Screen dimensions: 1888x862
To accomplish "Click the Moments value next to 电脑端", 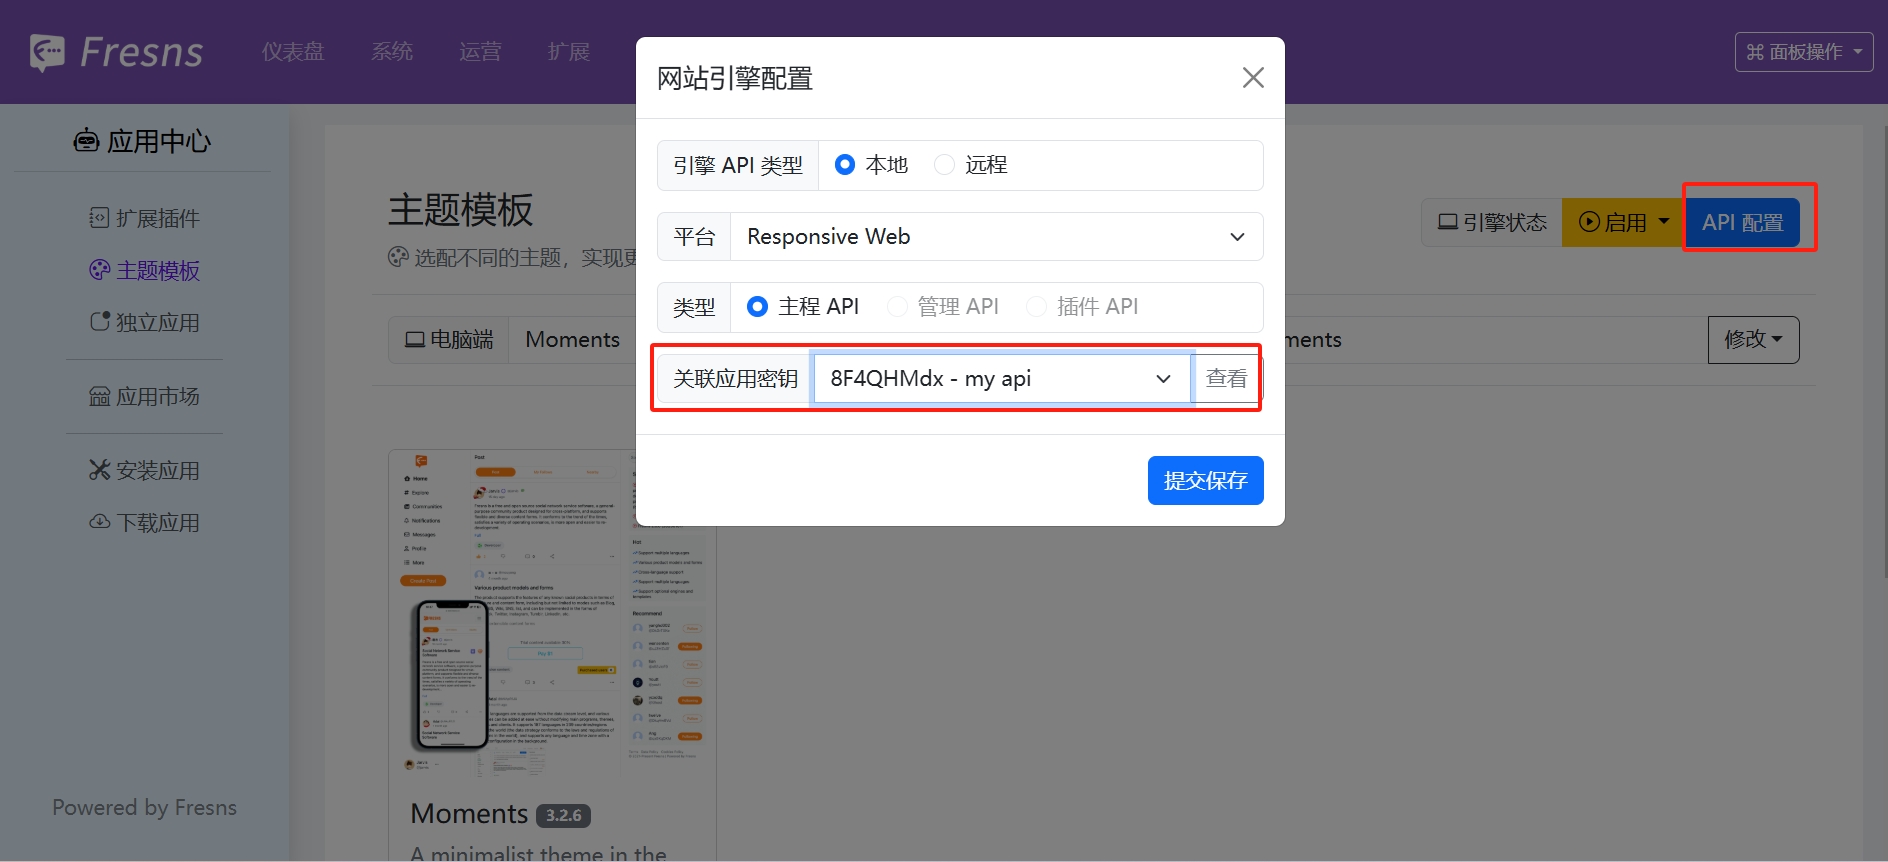I will point(573,340).
